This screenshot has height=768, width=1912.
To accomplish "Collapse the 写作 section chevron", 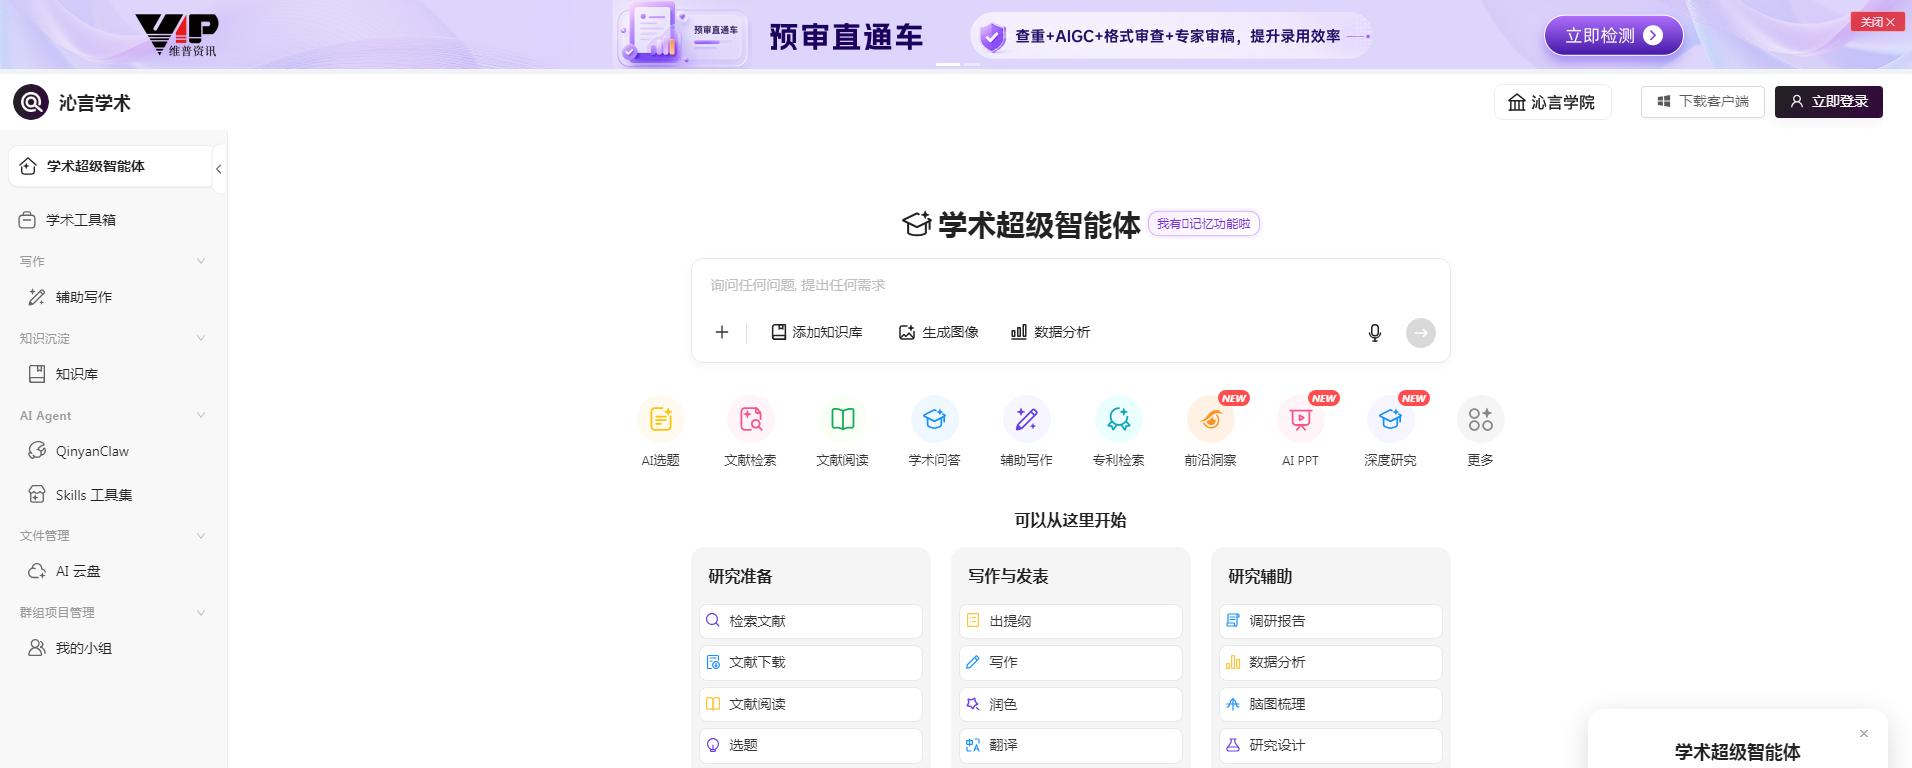I will [x=201, y=261].
